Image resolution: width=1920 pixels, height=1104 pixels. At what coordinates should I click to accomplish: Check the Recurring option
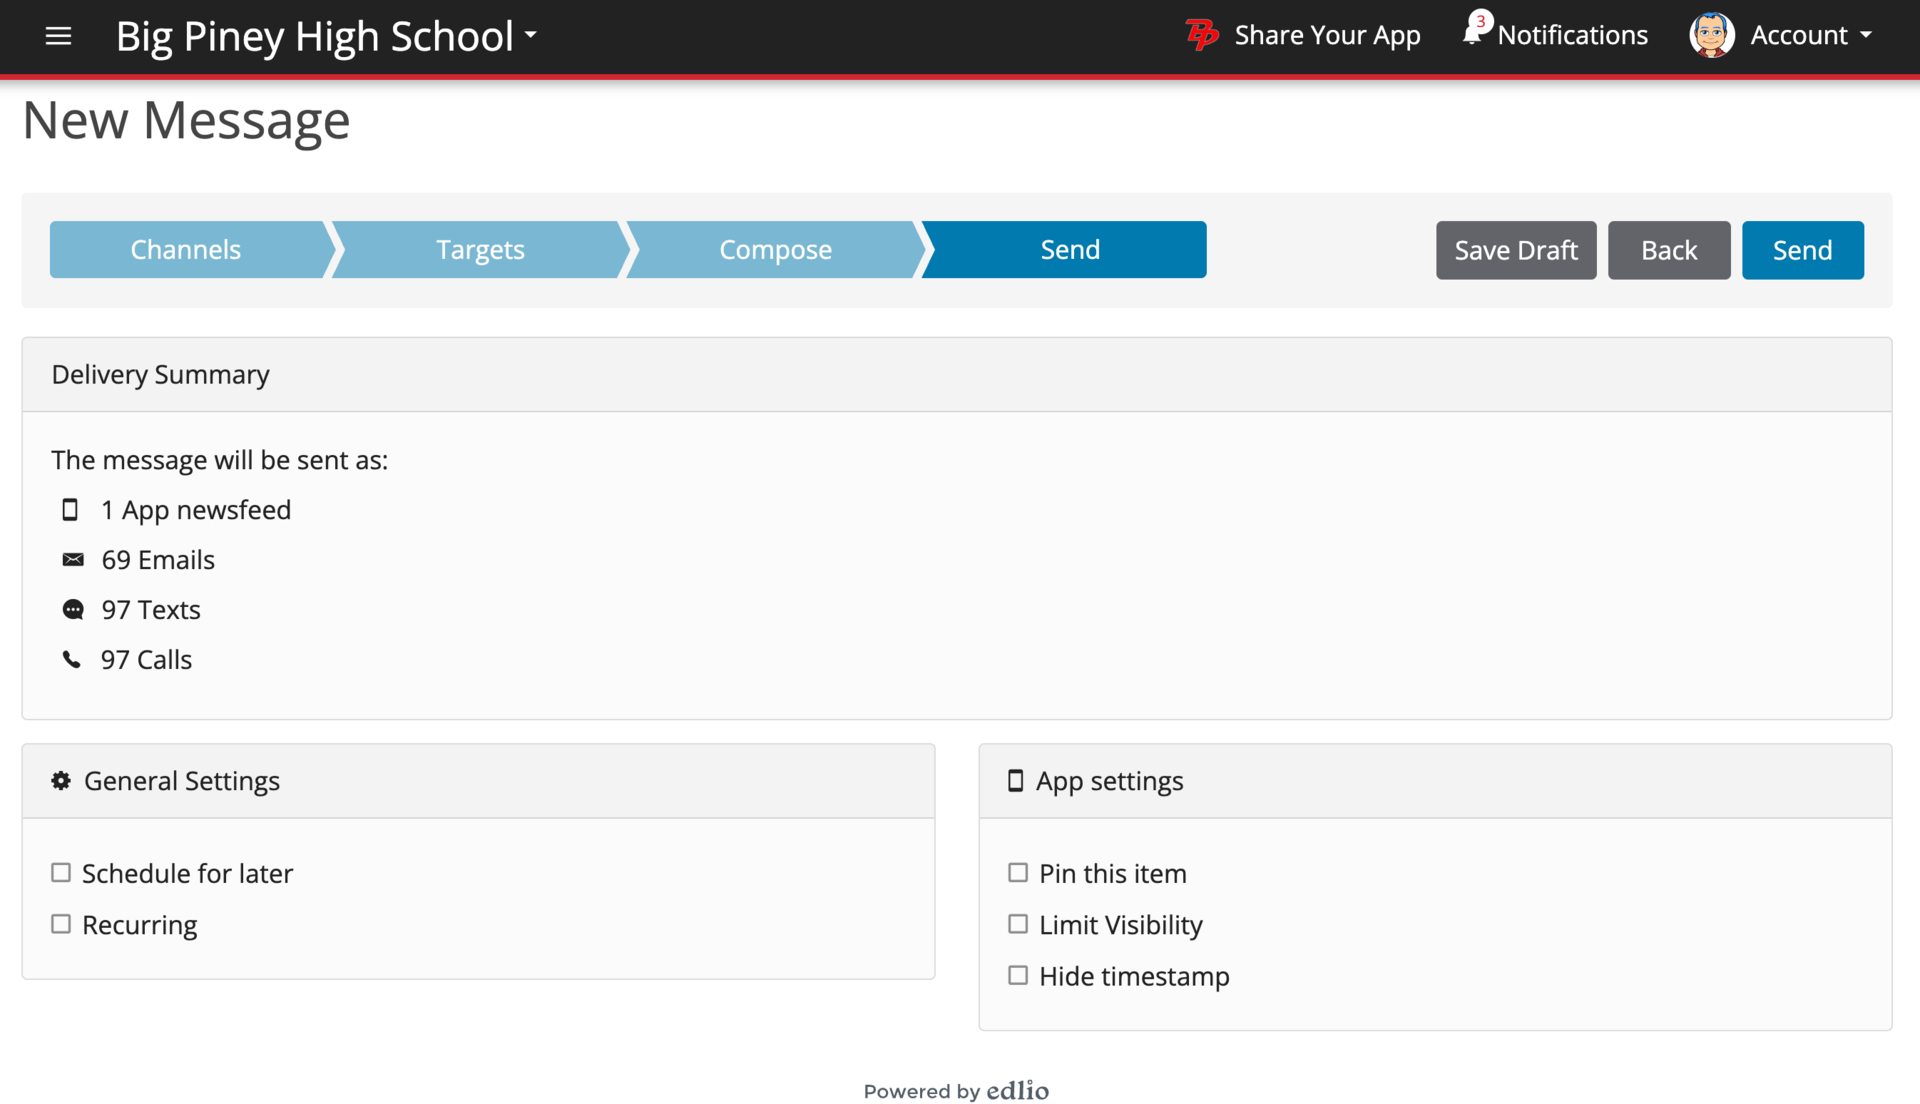coord(61,925)
